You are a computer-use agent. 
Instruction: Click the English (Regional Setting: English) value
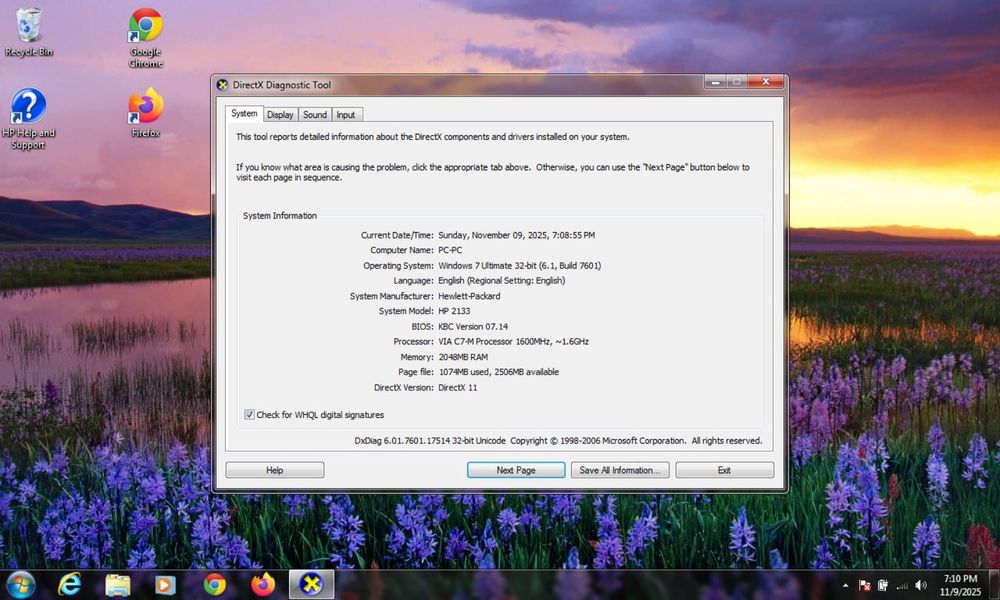(x=502, y=281)
